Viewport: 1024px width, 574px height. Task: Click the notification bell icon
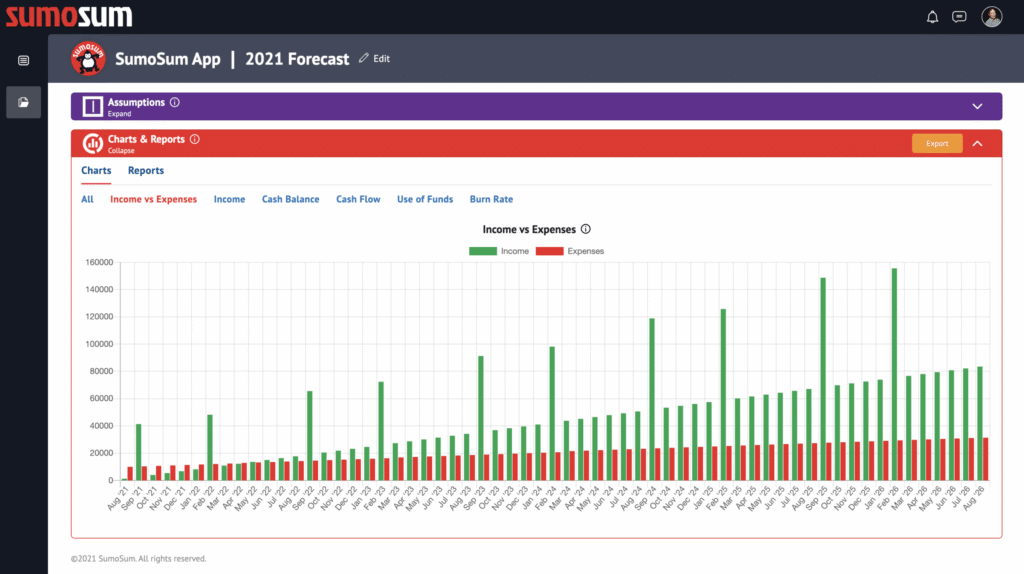(932, 16)
